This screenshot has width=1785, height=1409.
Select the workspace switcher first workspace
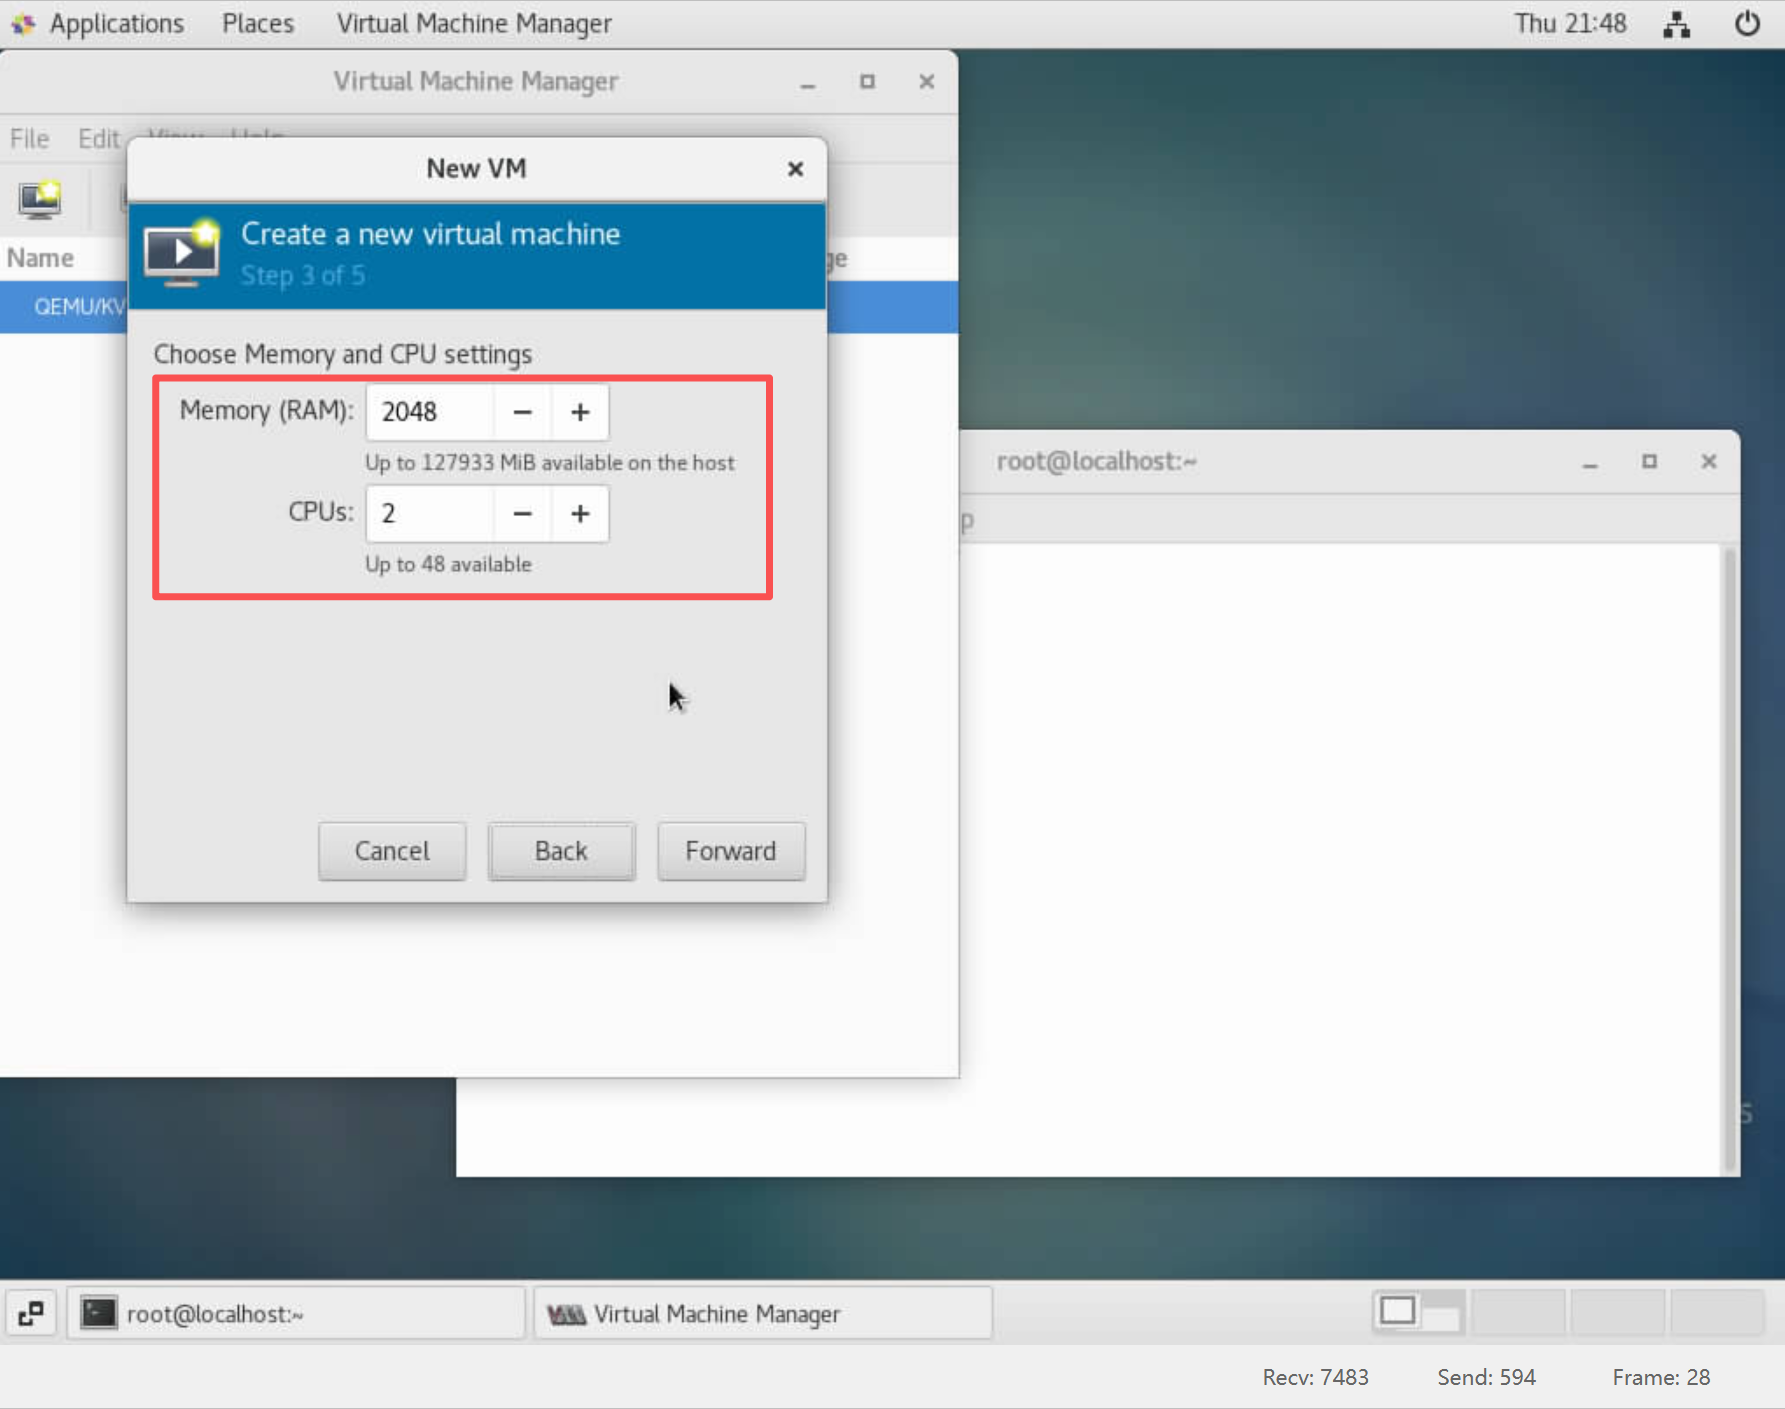pos(1418,1312)
